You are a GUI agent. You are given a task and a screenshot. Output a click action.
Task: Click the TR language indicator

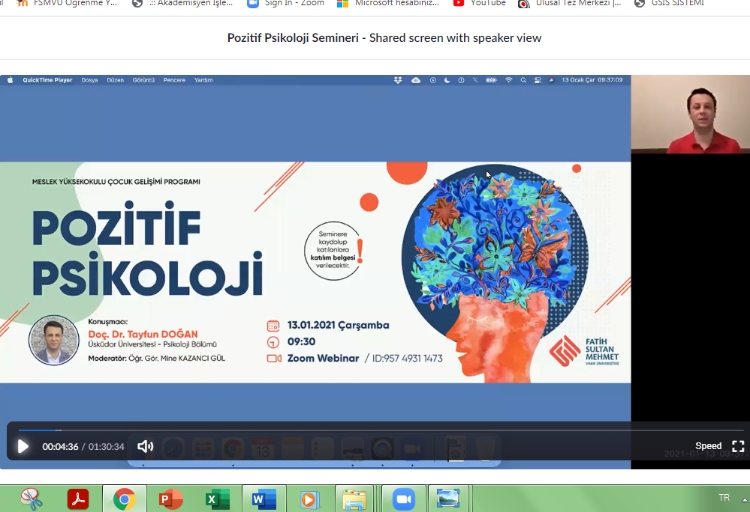point(723,497)
